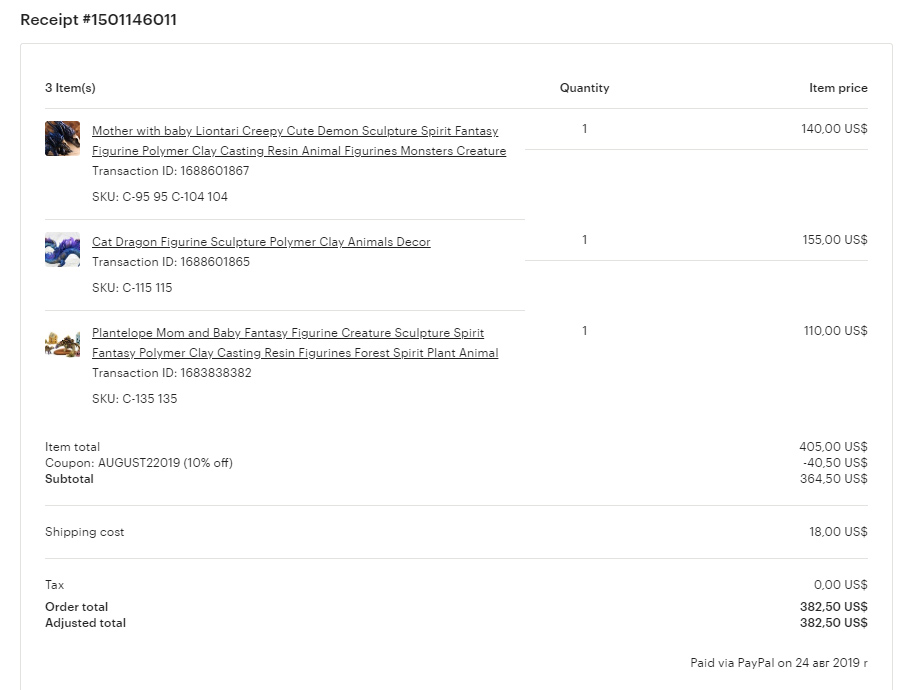Image resolution: width=910 pixels, height=690 pixels.
Task: Click the 140,00 US$ item price
Action: pyautogui.click(x=835, y=129)
